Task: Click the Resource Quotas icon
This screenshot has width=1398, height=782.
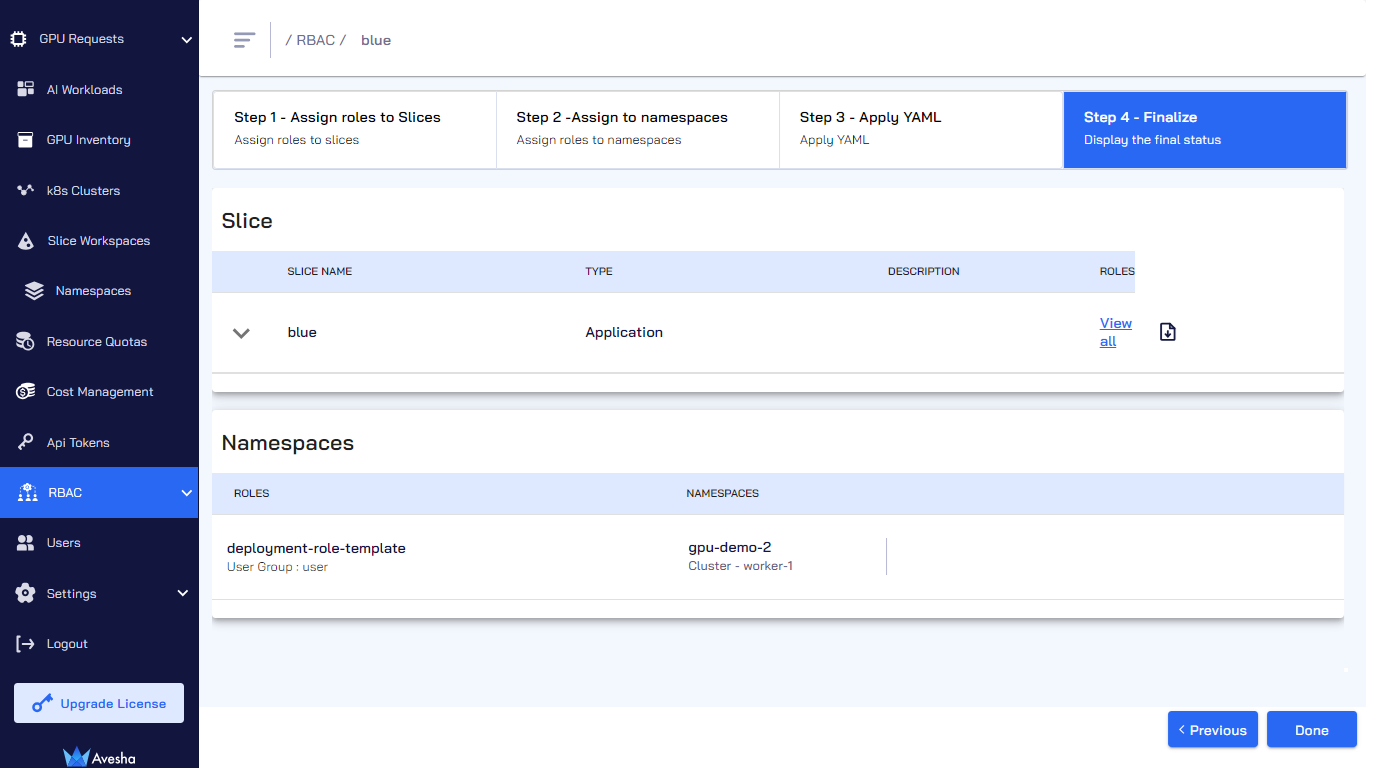Action: click(x=26, y=341)
